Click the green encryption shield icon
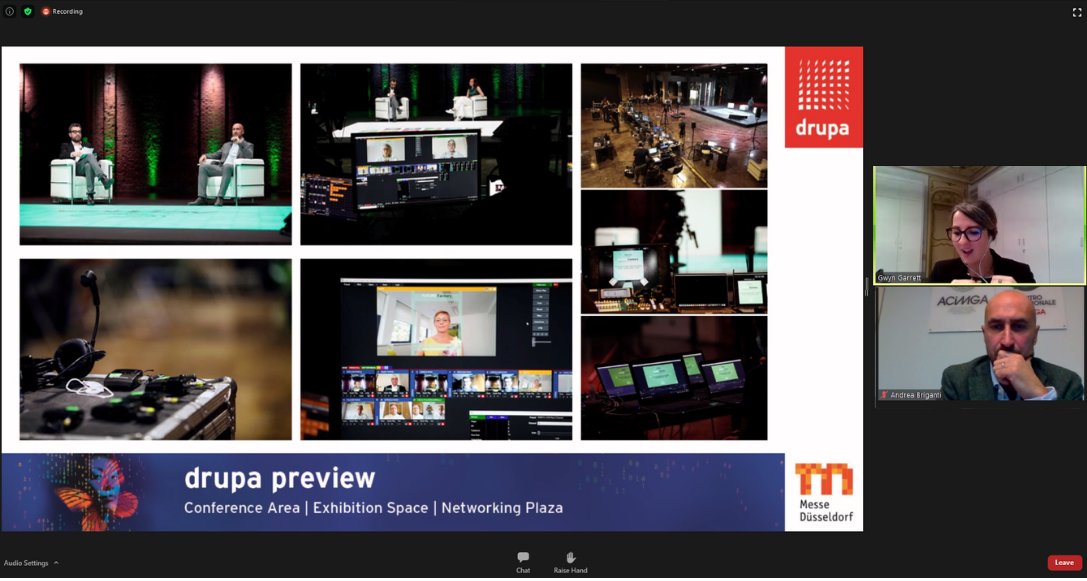 point(28,11)
